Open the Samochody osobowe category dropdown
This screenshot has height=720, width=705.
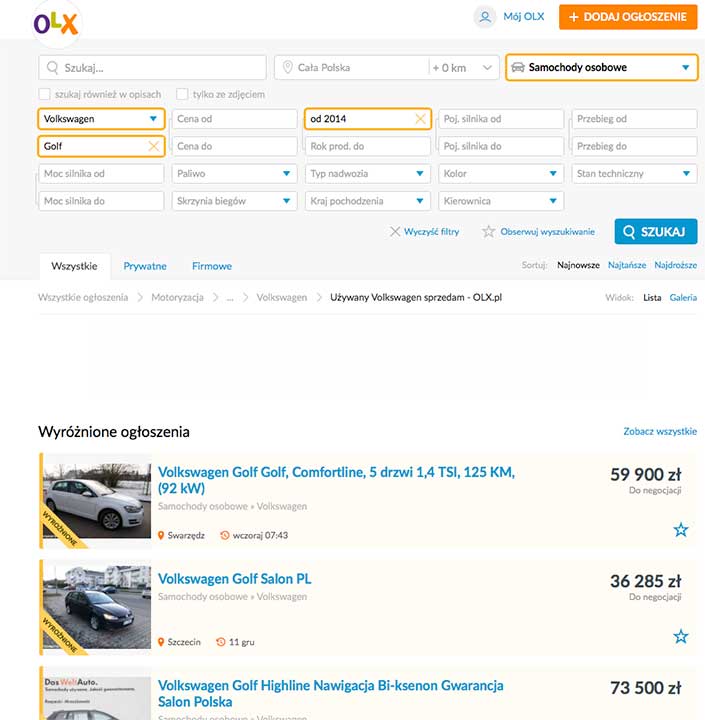point(602,68)
